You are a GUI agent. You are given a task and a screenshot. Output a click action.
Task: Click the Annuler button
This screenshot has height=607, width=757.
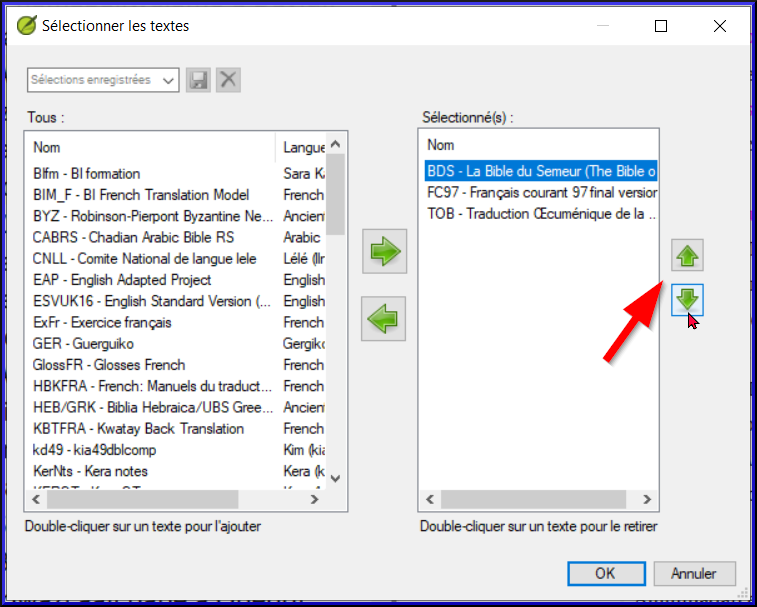pos(694,574)
